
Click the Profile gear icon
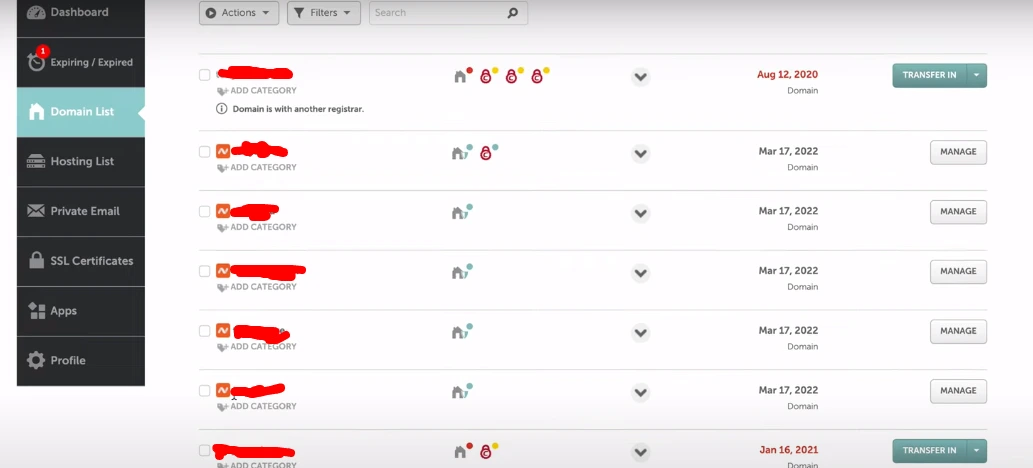tap(36, 360)
